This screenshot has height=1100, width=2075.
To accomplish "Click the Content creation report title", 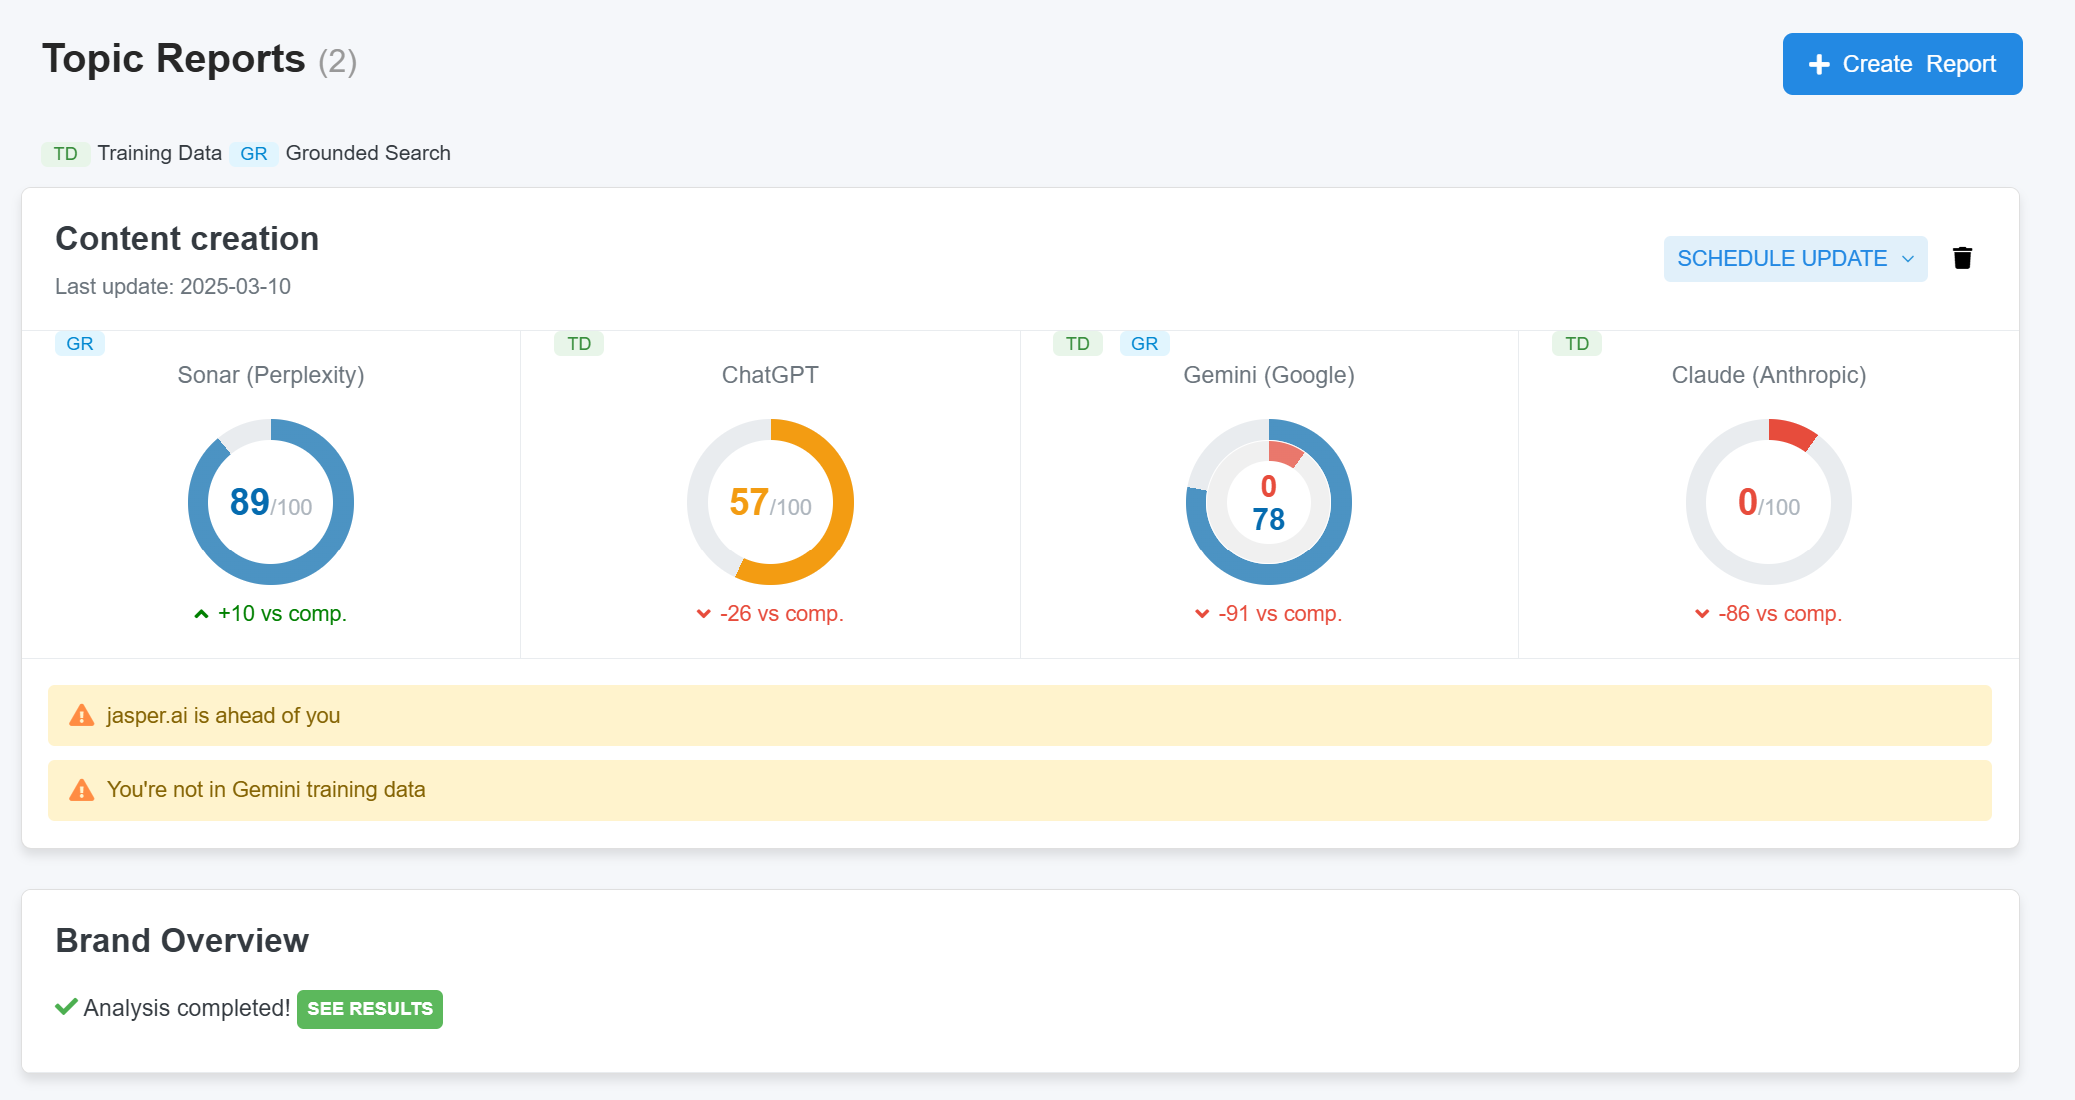I will pyautogui.click(x=187, y=239).
